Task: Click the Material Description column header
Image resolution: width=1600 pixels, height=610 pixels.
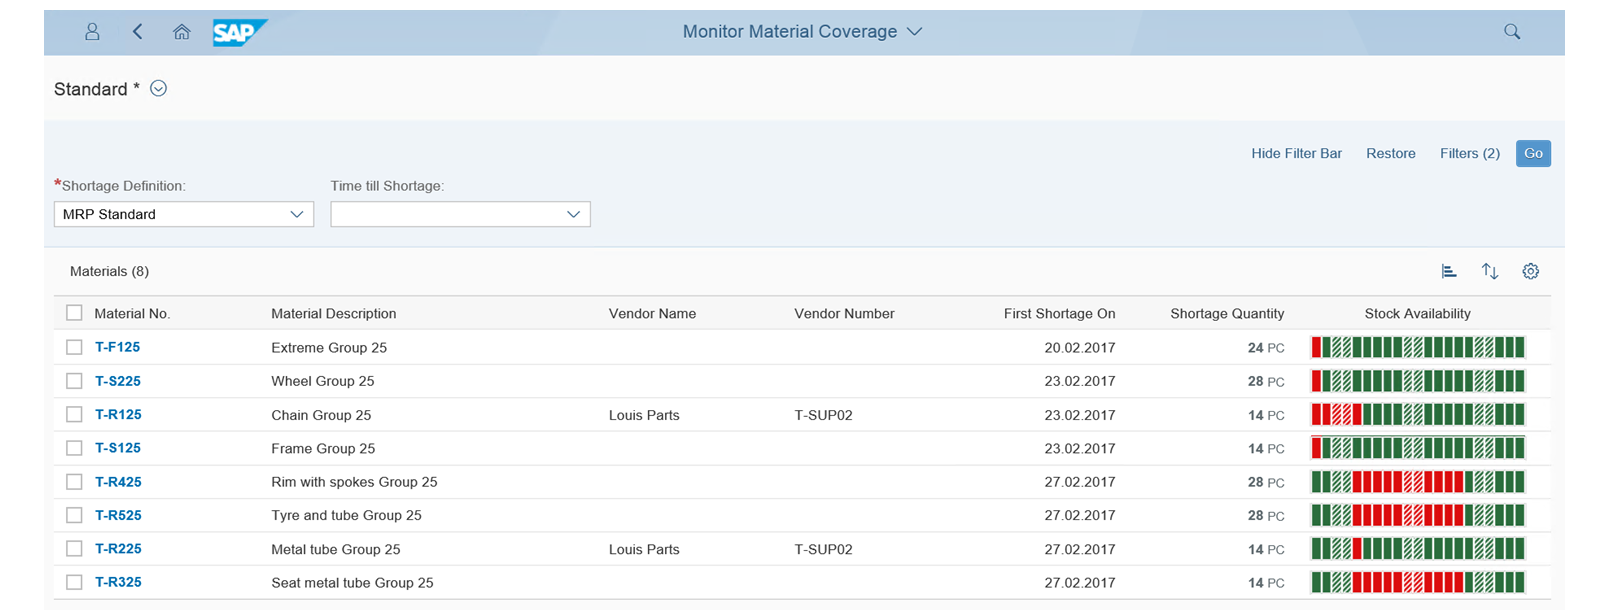Action: (334, 313)
